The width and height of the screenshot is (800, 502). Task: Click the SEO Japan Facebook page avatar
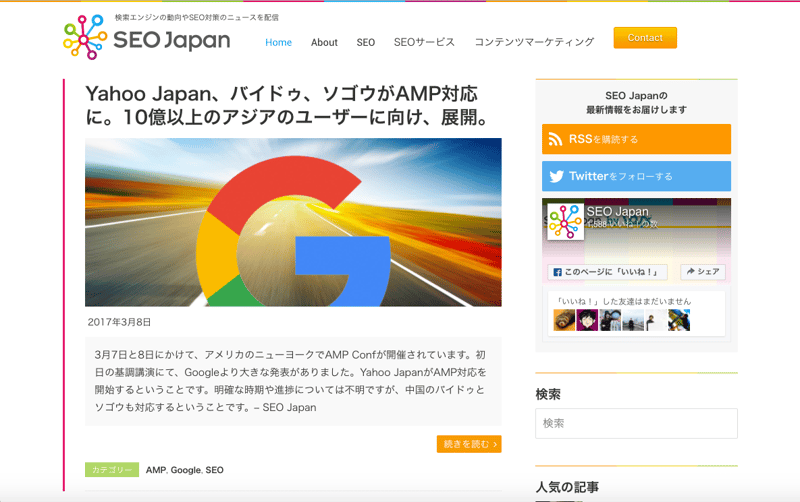pos(565,222)
